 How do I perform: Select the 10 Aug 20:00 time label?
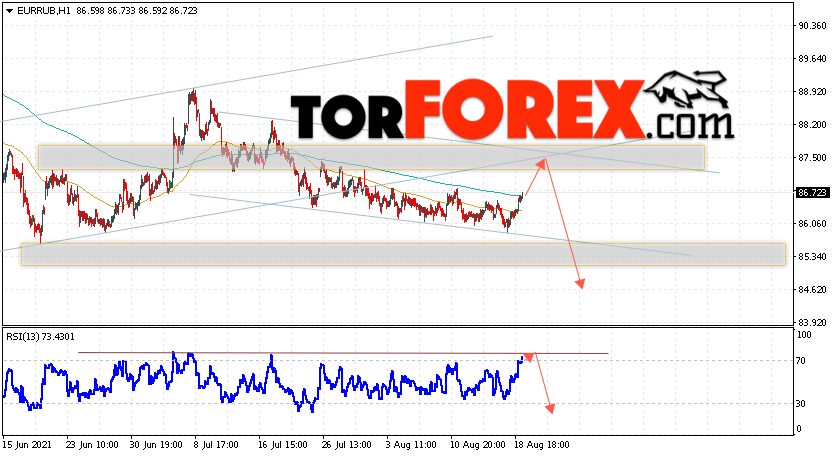[x=477, y=445]
